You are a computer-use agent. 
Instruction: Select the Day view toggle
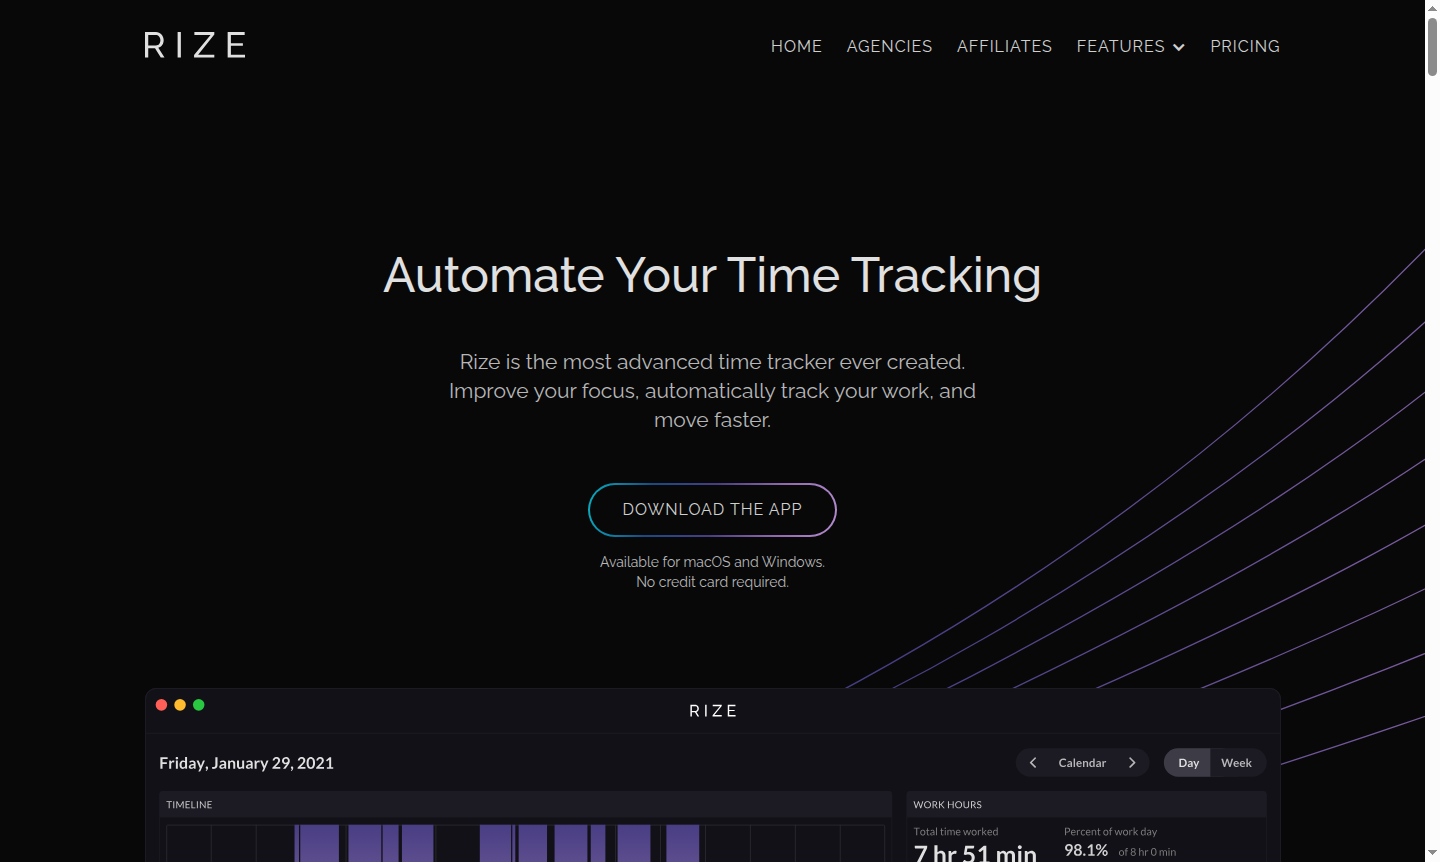[1188, 762]
